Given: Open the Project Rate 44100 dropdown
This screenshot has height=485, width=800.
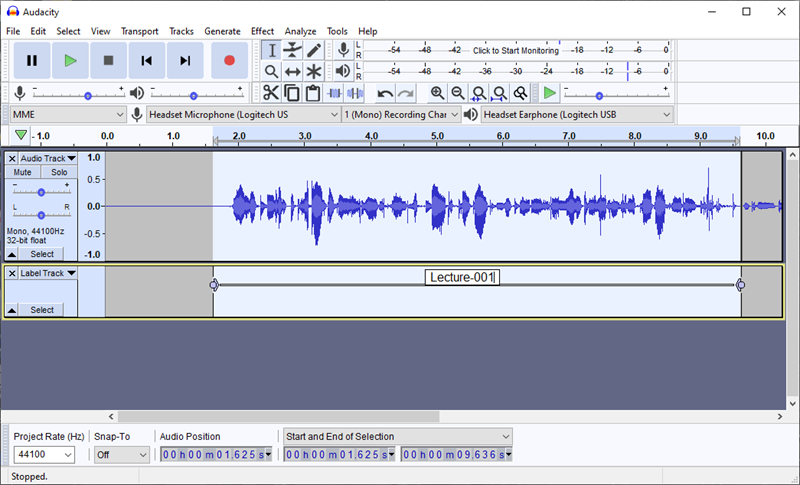Looking at the screenshot, I should 44,454.
